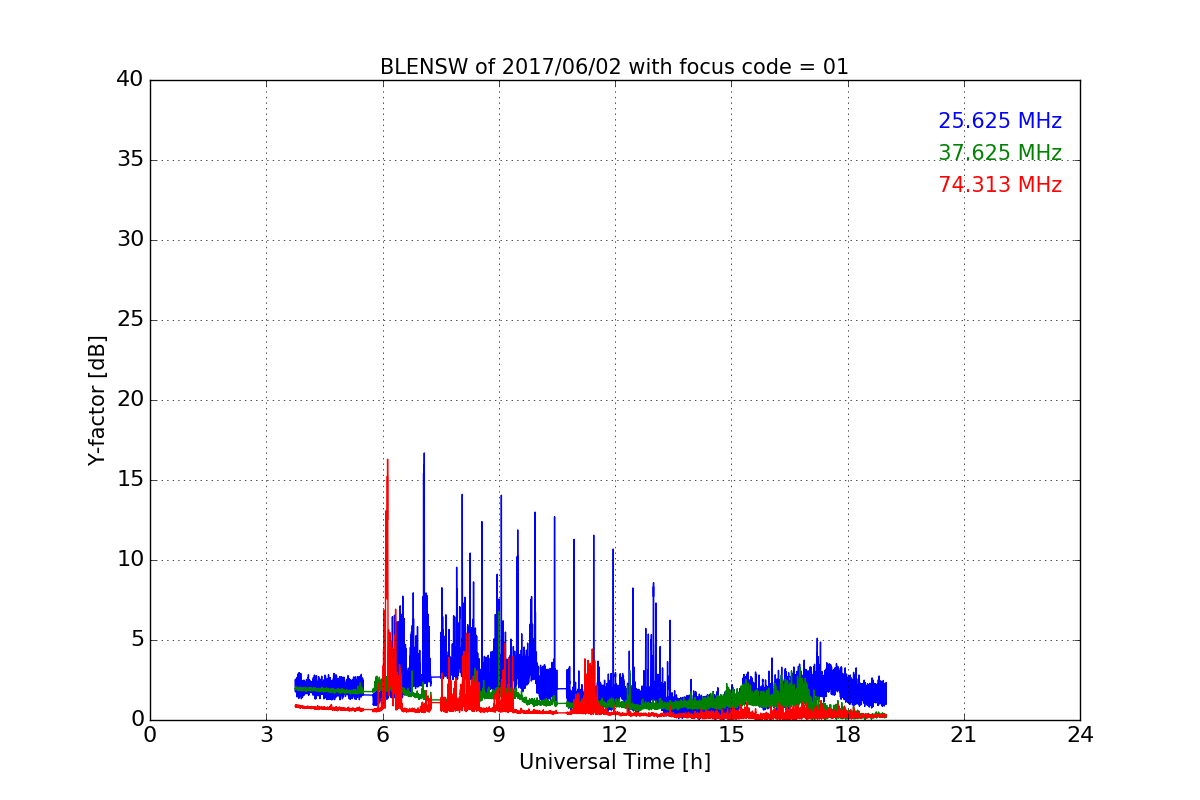This screenshot has height=800, width=1200.
Task: Click y-axis tick label 10
Action: 130,560
